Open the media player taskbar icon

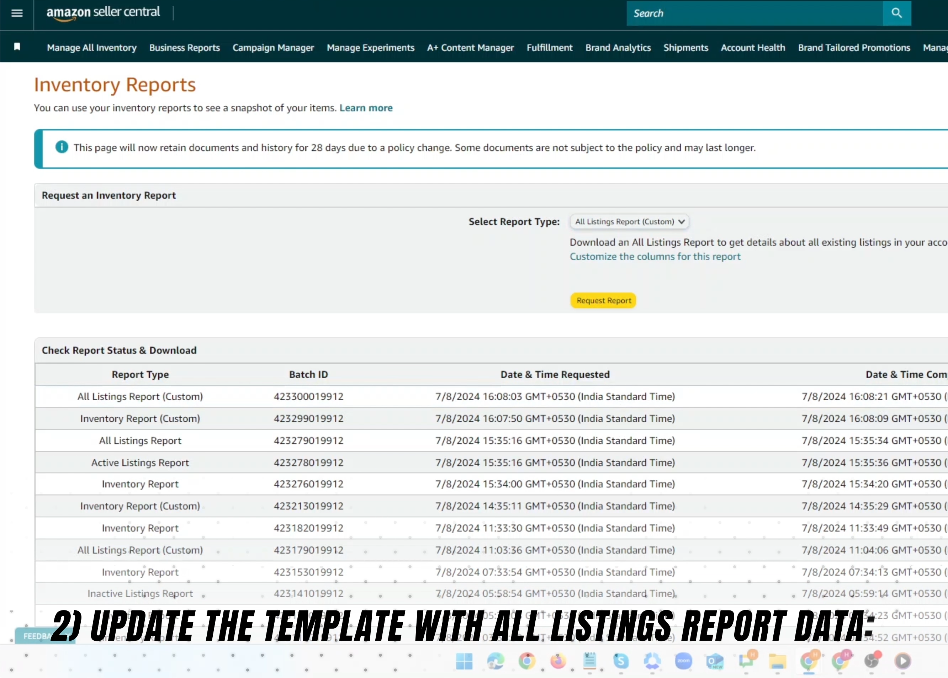point(903,661)
